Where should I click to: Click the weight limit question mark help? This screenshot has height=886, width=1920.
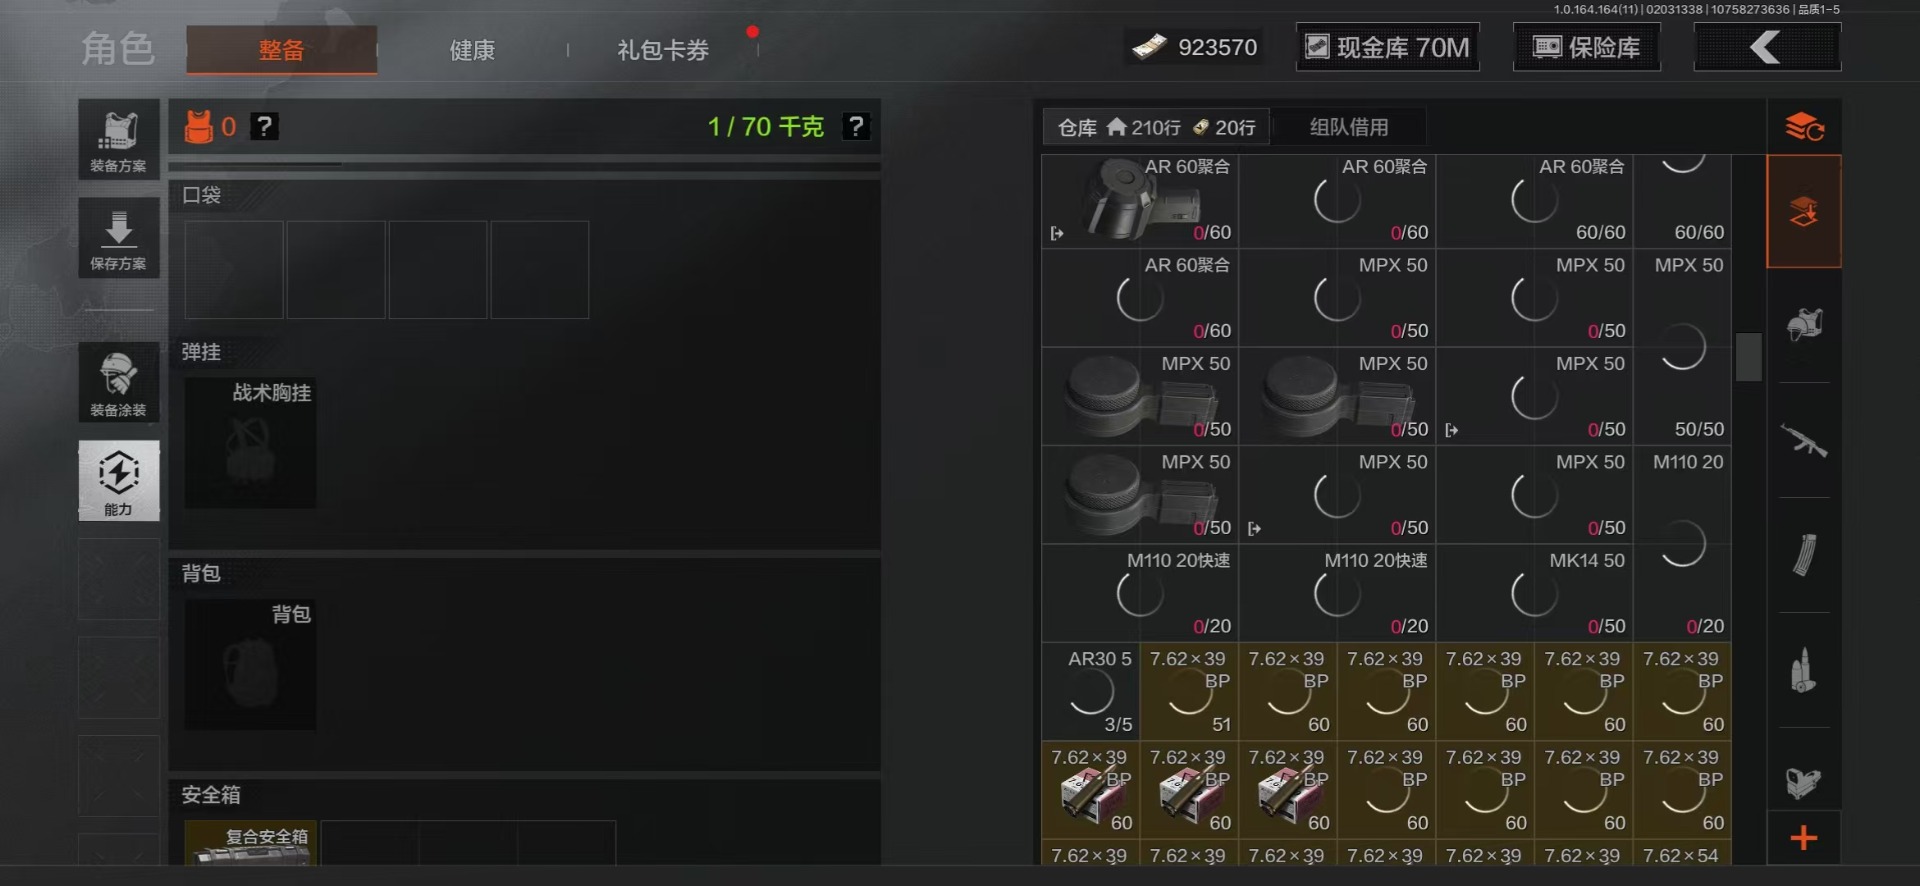(x=856, y=127)
